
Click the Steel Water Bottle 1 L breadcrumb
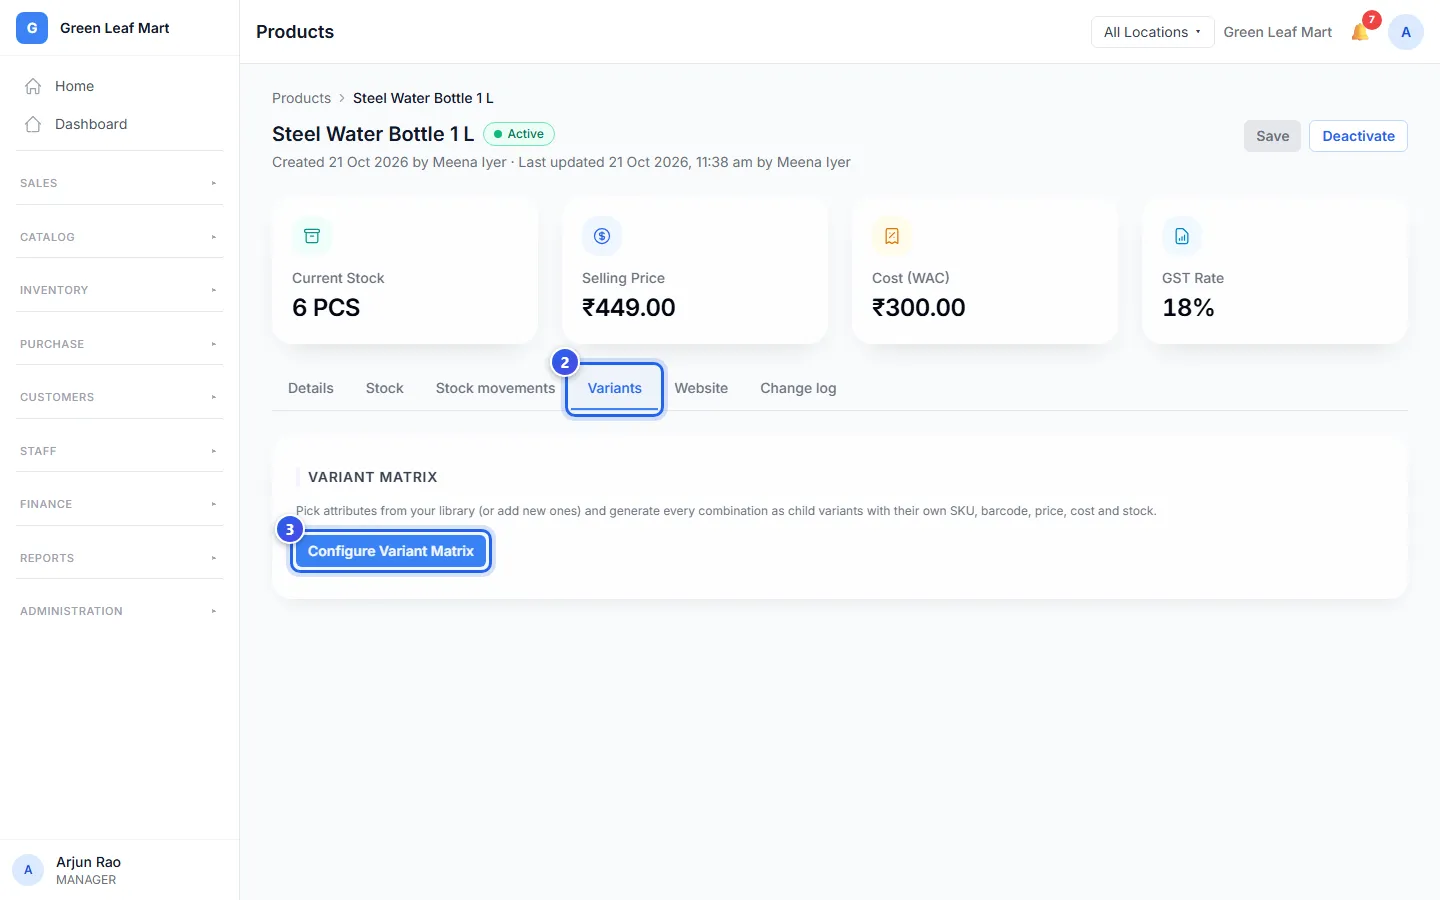423,98
